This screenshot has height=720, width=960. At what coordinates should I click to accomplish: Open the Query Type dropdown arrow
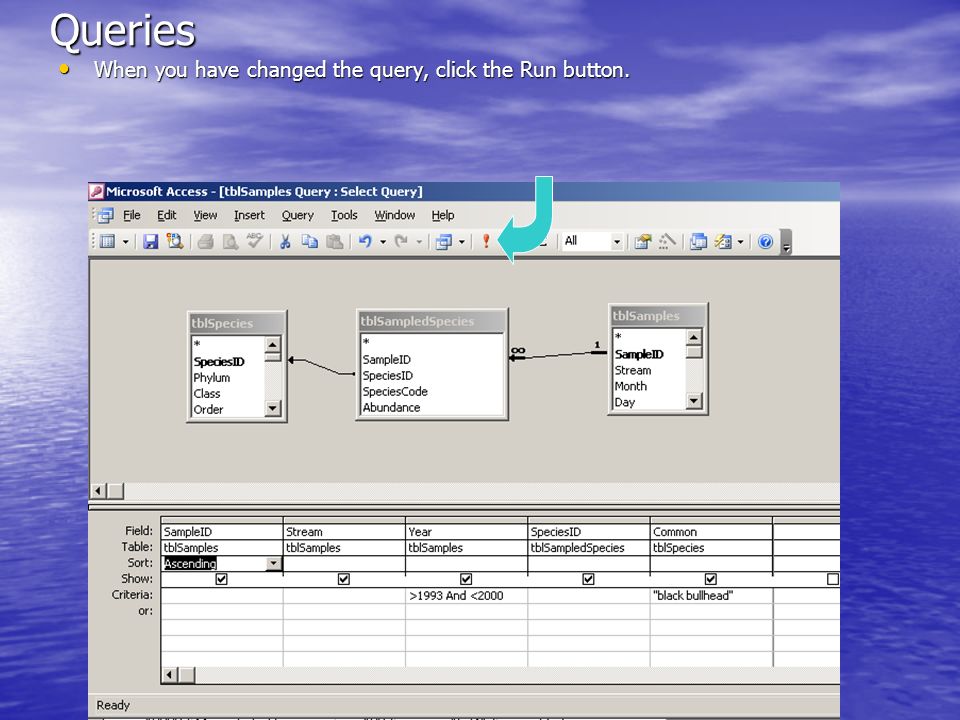pyautogui.click(x=462, y=242)
